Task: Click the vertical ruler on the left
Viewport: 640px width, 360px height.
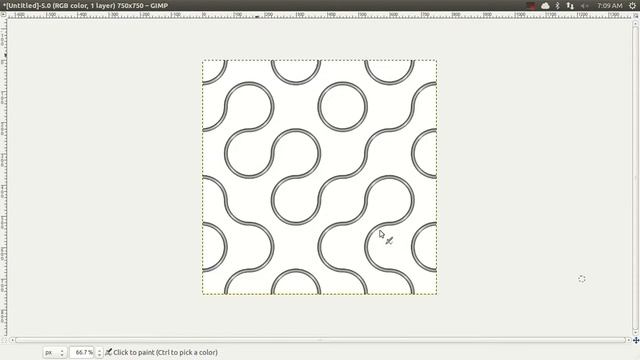Action: click(3, 178)
